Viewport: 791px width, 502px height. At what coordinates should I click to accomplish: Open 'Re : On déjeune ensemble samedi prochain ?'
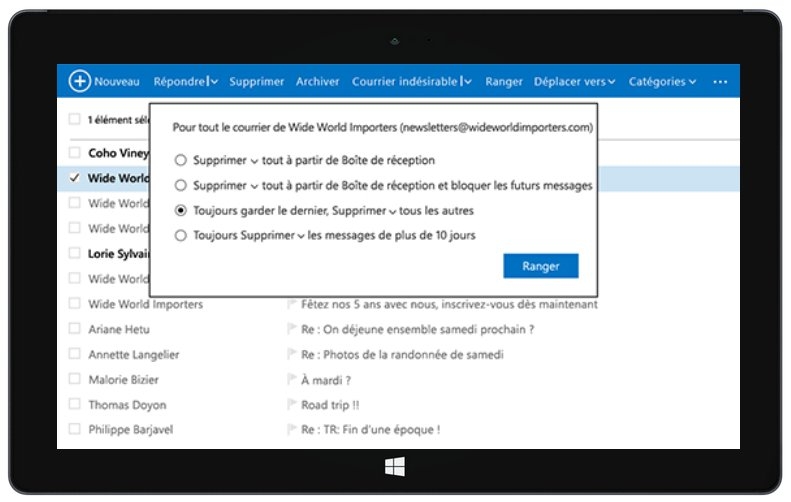(417, 329)
